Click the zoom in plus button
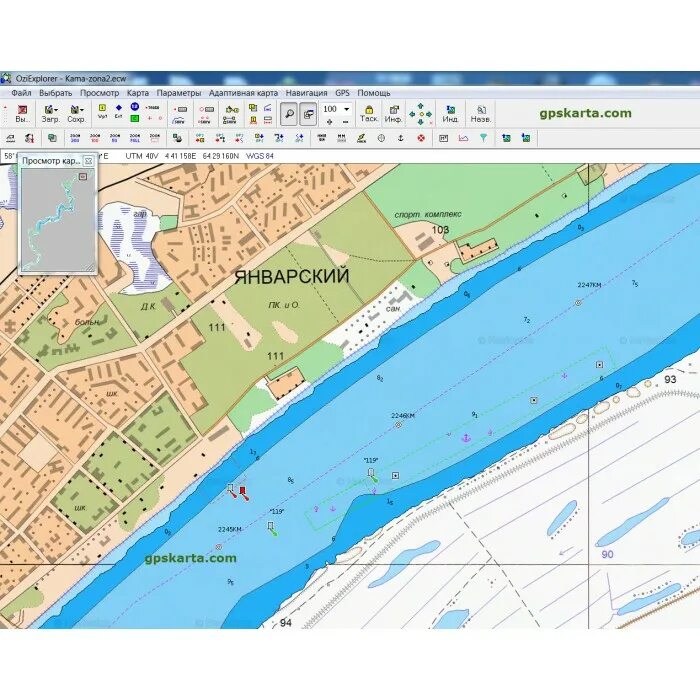This screenshot has width=700, height=700. 329,121
